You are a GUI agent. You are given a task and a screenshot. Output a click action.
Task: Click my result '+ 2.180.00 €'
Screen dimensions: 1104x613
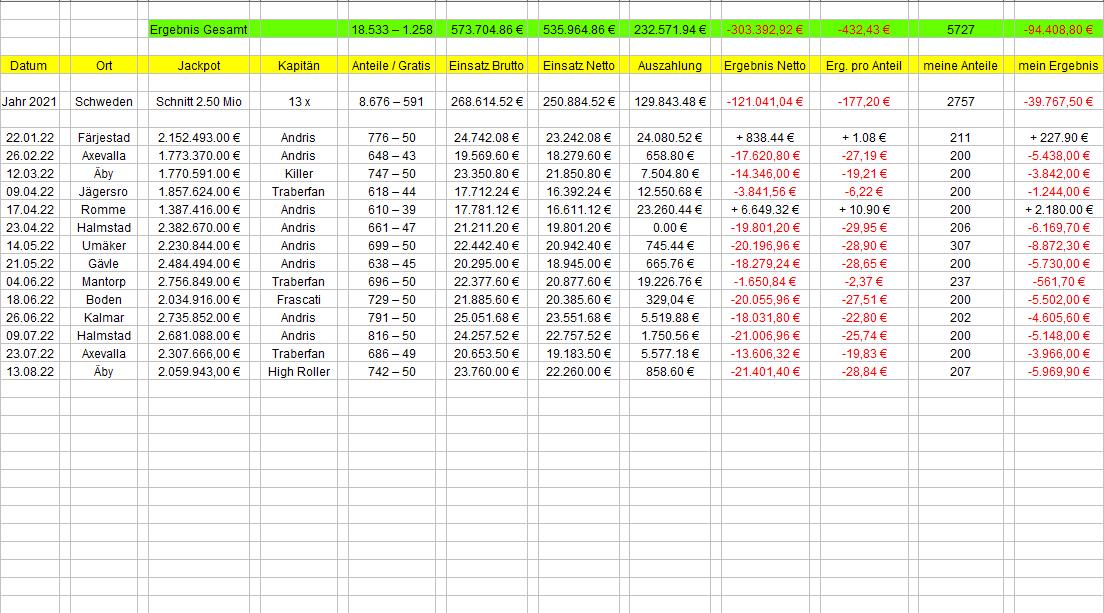[x=1058, y=210]
